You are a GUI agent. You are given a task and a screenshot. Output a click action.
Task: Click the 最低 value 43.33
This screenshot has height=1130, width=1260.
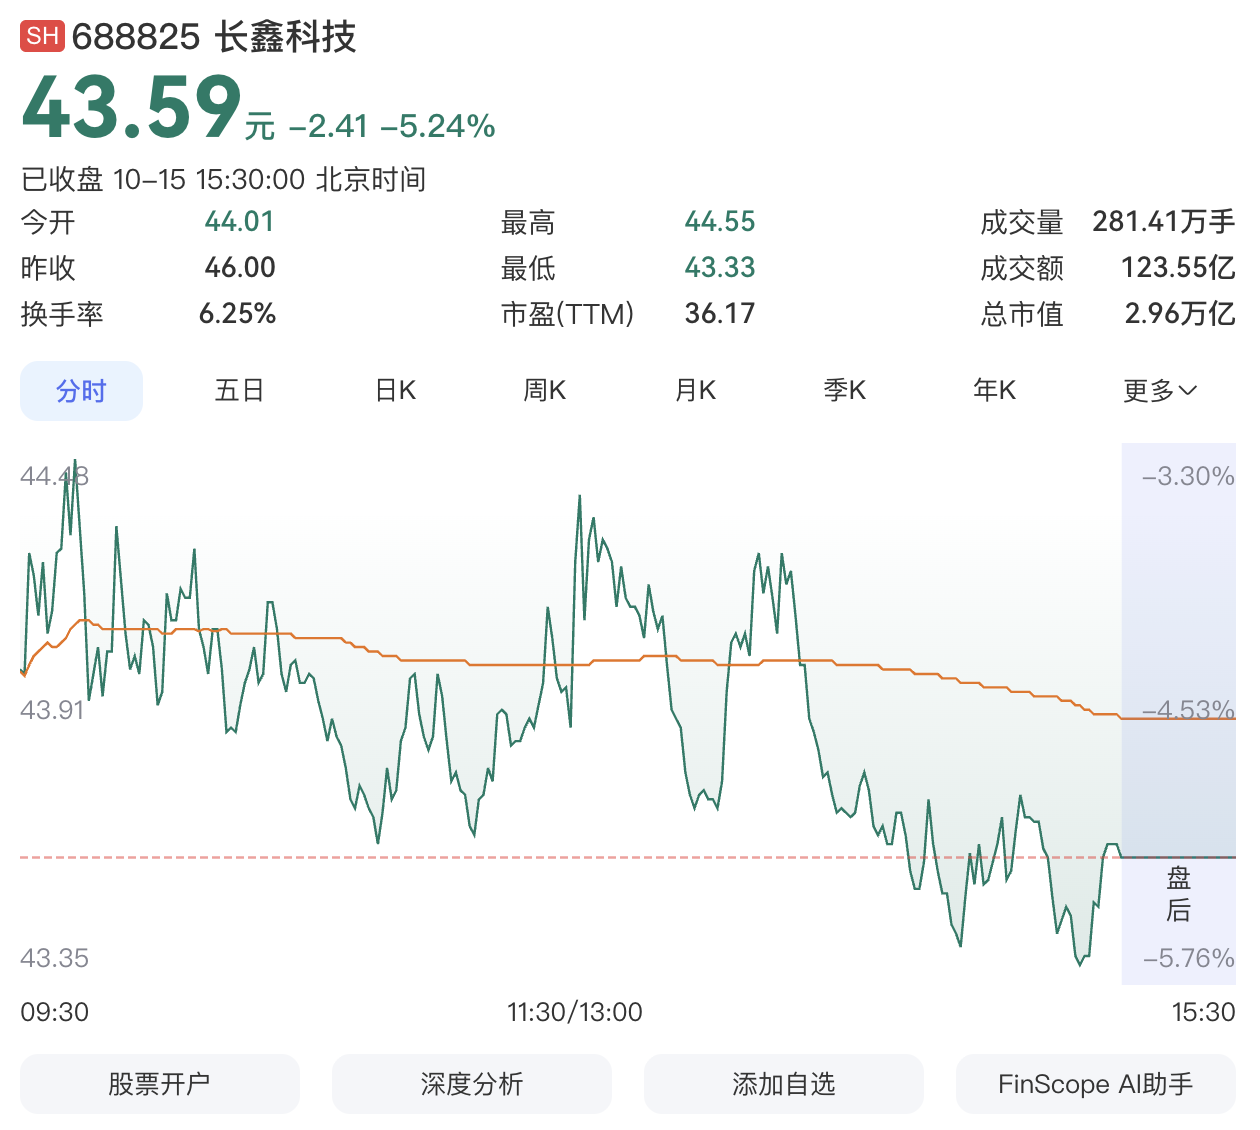click(x=720, y=268)
